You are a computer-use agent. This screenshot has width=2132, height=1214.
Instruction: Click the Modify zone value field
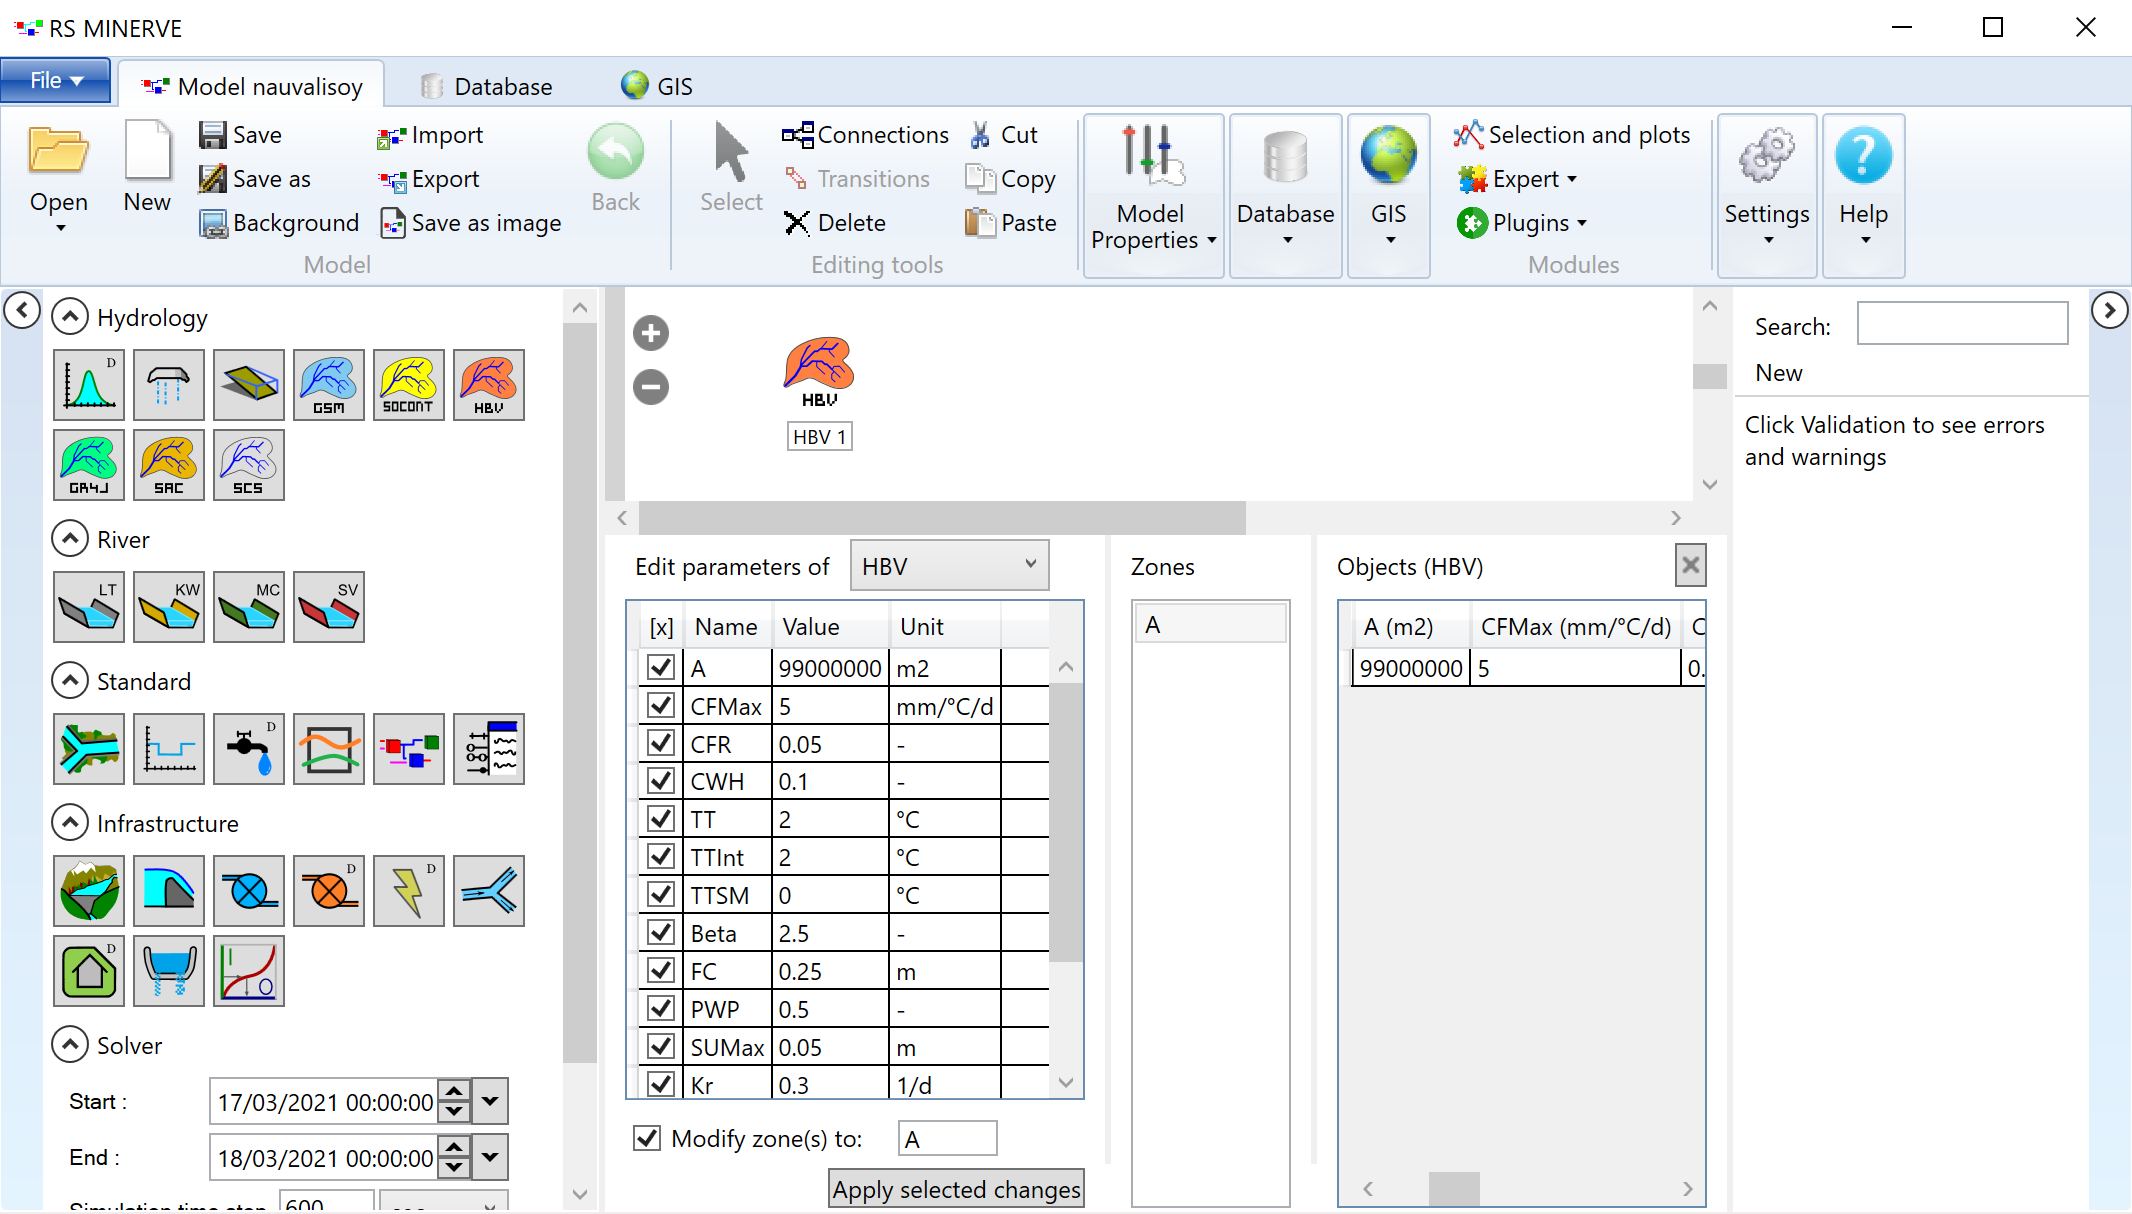coord(948,1138)
